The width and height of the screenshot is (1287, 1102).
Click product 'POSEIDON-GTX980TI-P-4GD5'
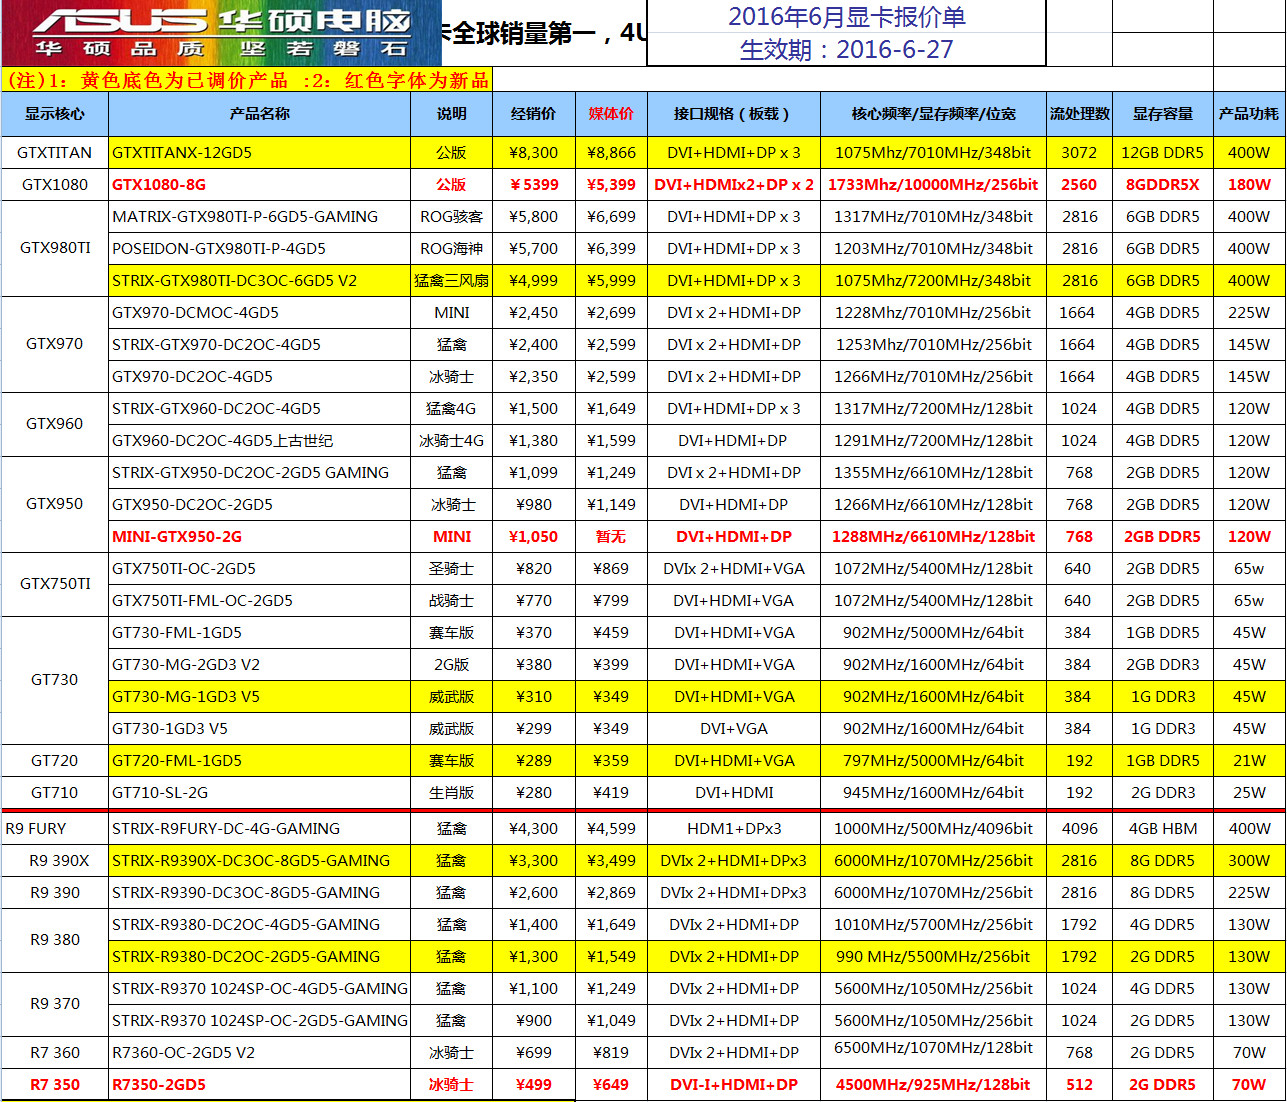(260, 249)
